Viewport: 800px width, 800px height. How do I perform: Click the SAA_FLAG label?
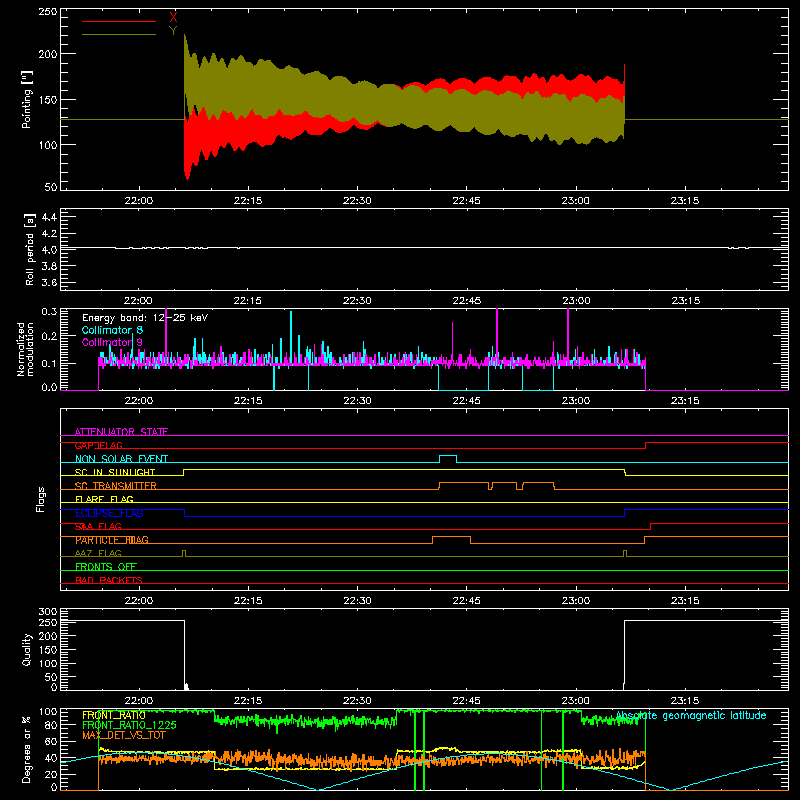pos(98,527)
